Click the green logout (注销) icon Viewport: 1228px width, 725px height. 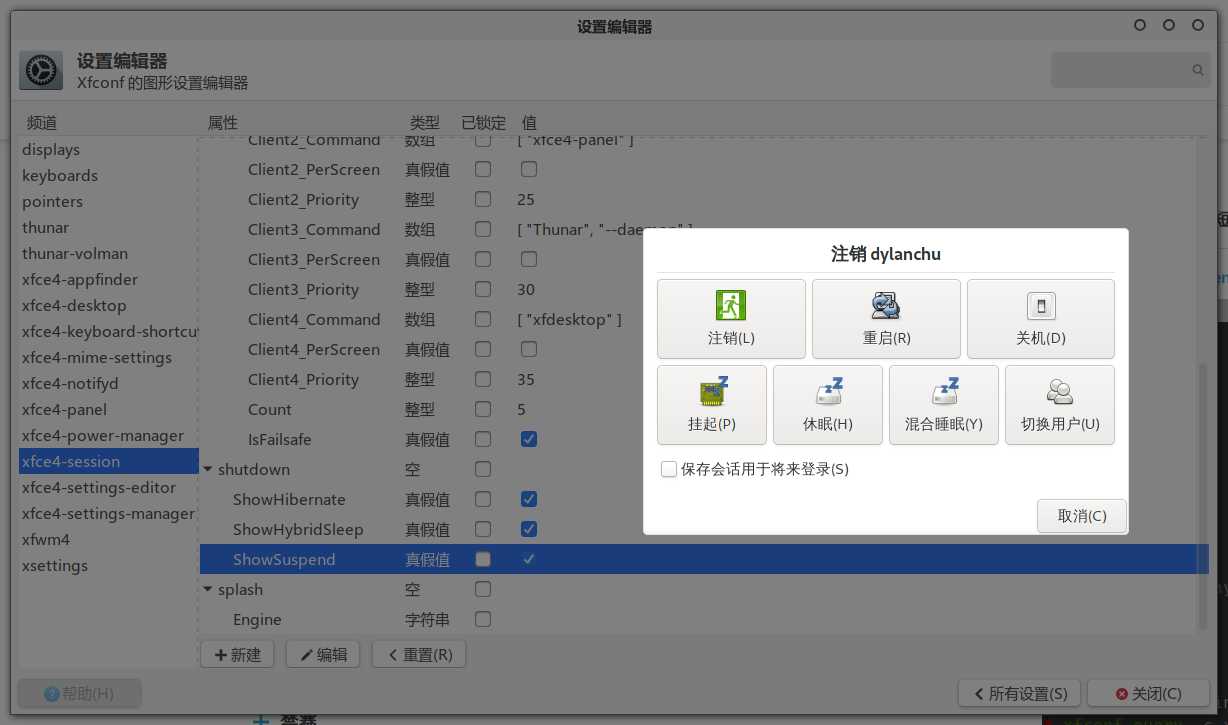731,305
